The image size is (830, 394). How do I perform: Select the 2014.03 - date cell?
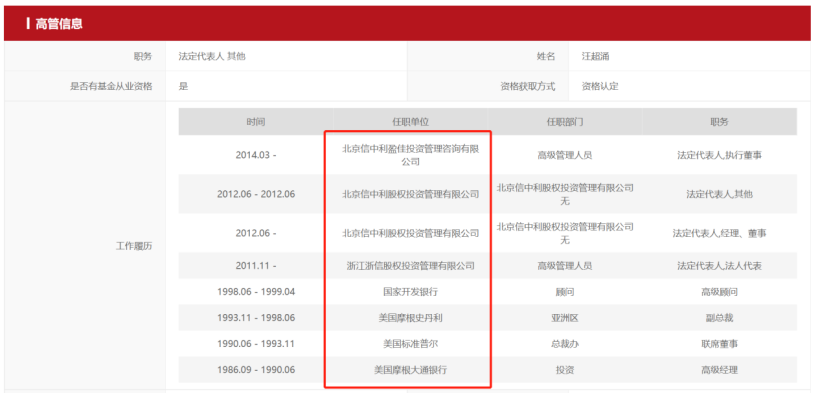pos(256,155)
